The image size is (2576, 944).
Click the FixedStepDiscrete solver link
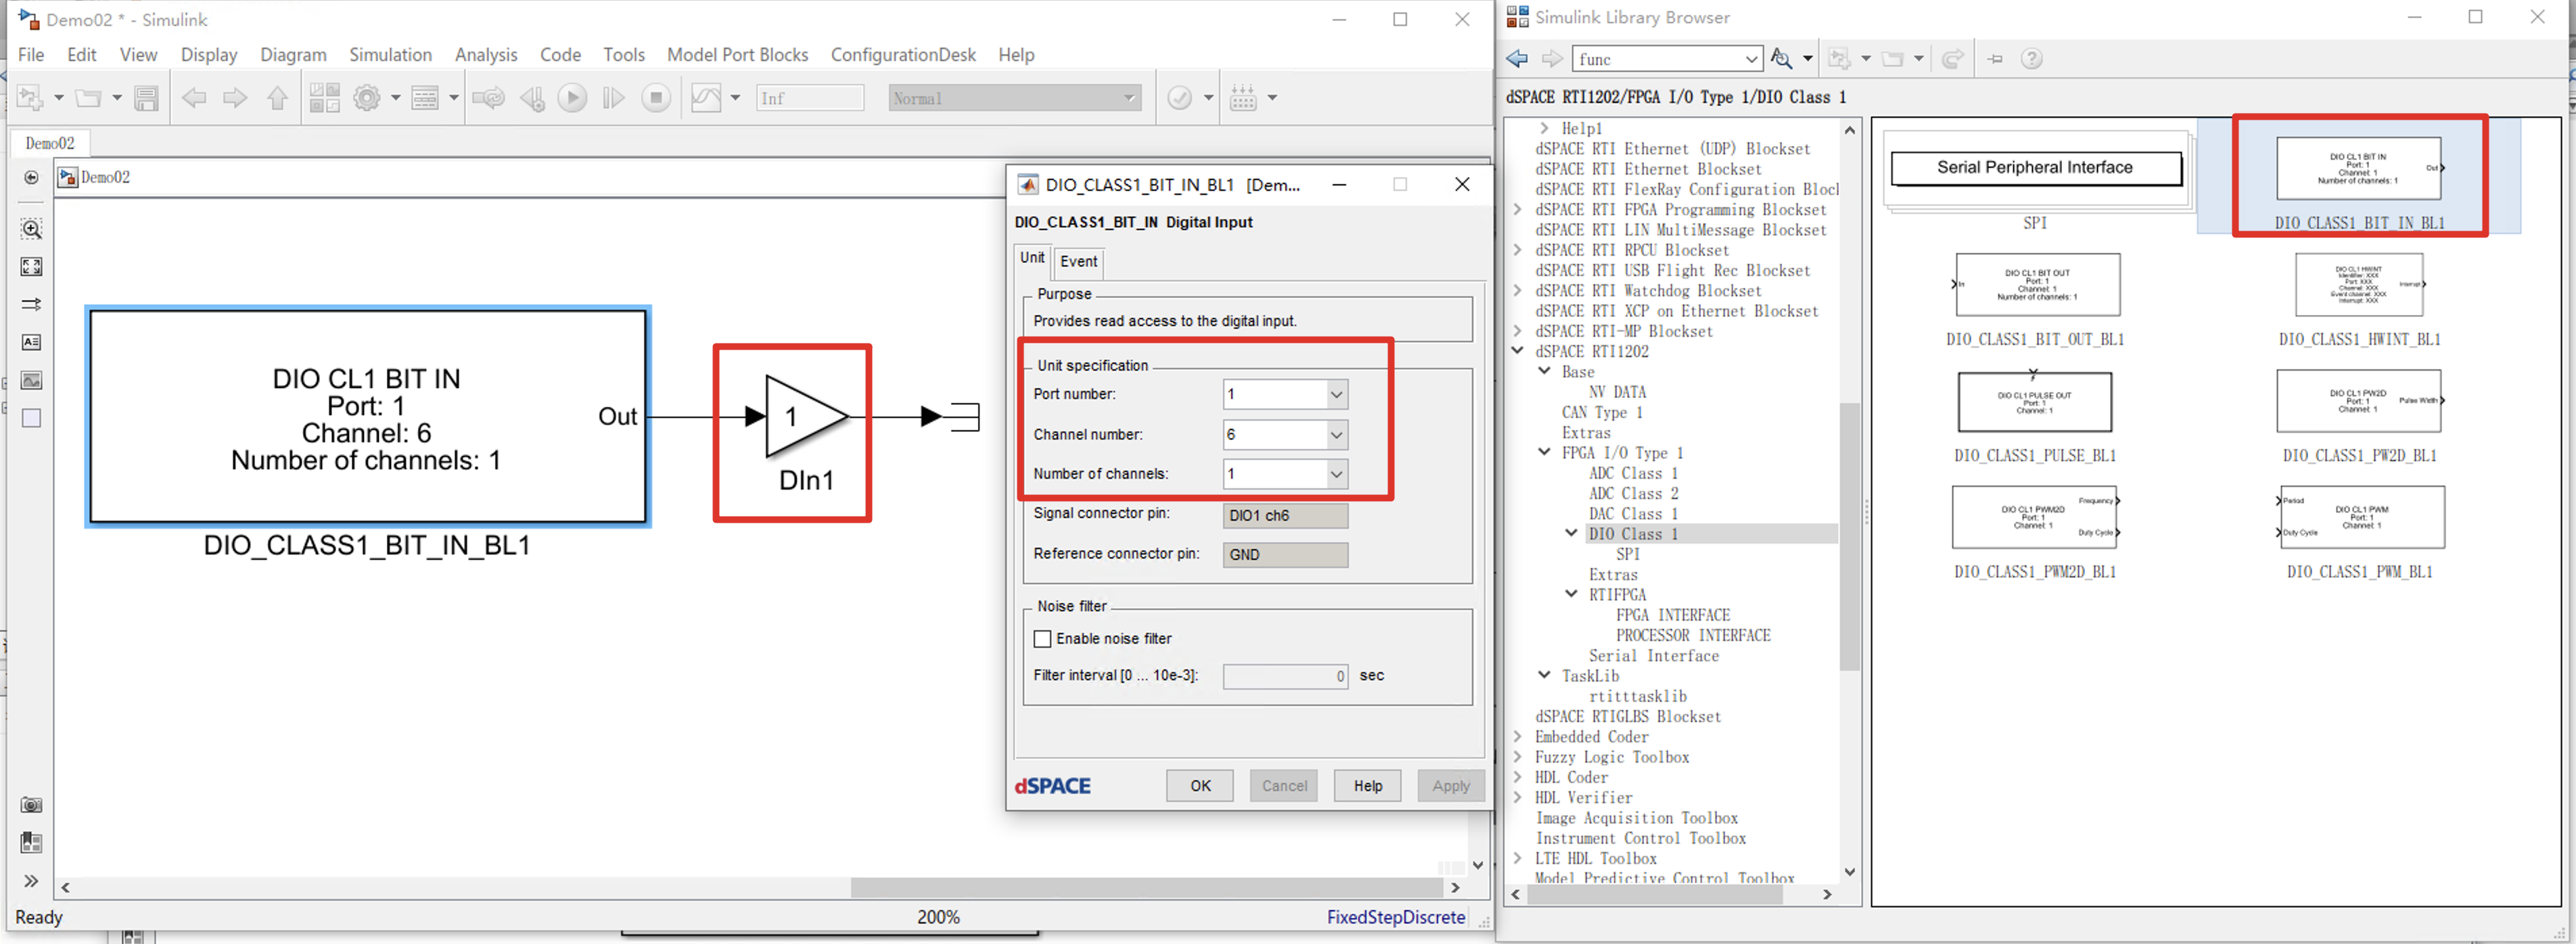click(1395, 917)
